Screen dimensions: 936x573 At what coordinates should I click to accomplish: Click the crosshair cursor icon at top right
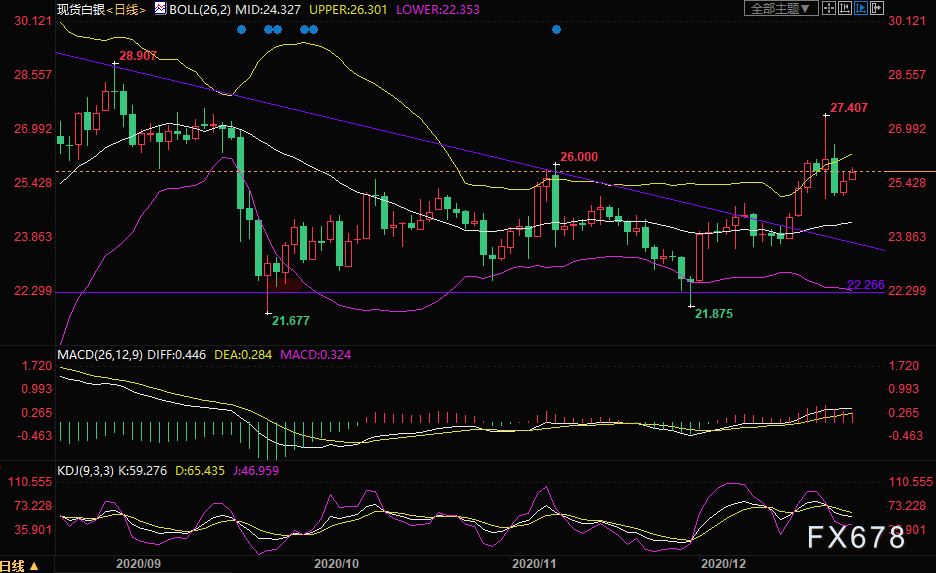tap(829, 9)
